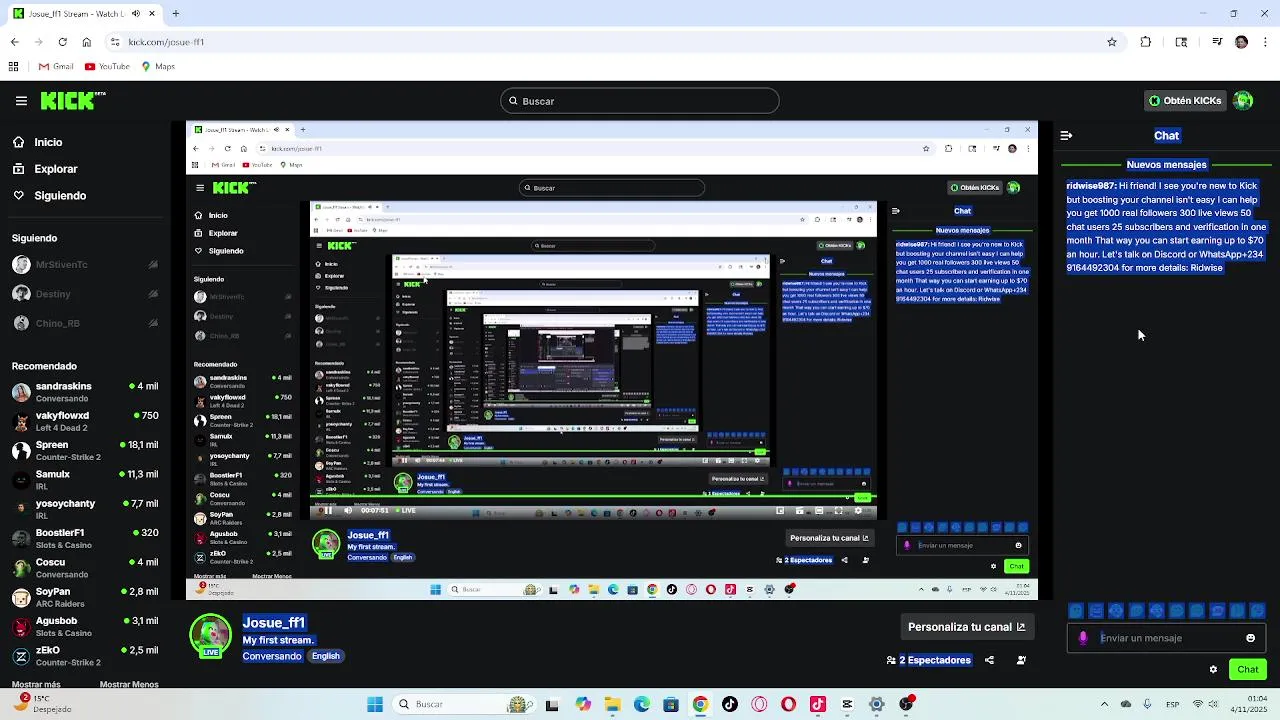The height and width of the screenshot is (720, 1280).
Task: Show hidden system tray icons
Action: tap(1104, 704)
